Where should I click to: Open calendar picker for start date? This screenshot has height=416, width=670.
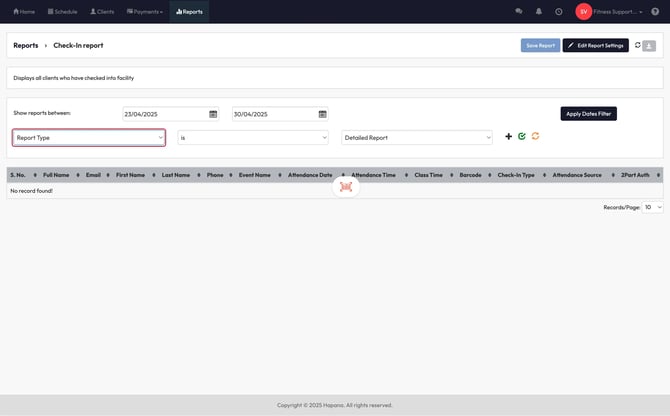click(x=213, y=114)
